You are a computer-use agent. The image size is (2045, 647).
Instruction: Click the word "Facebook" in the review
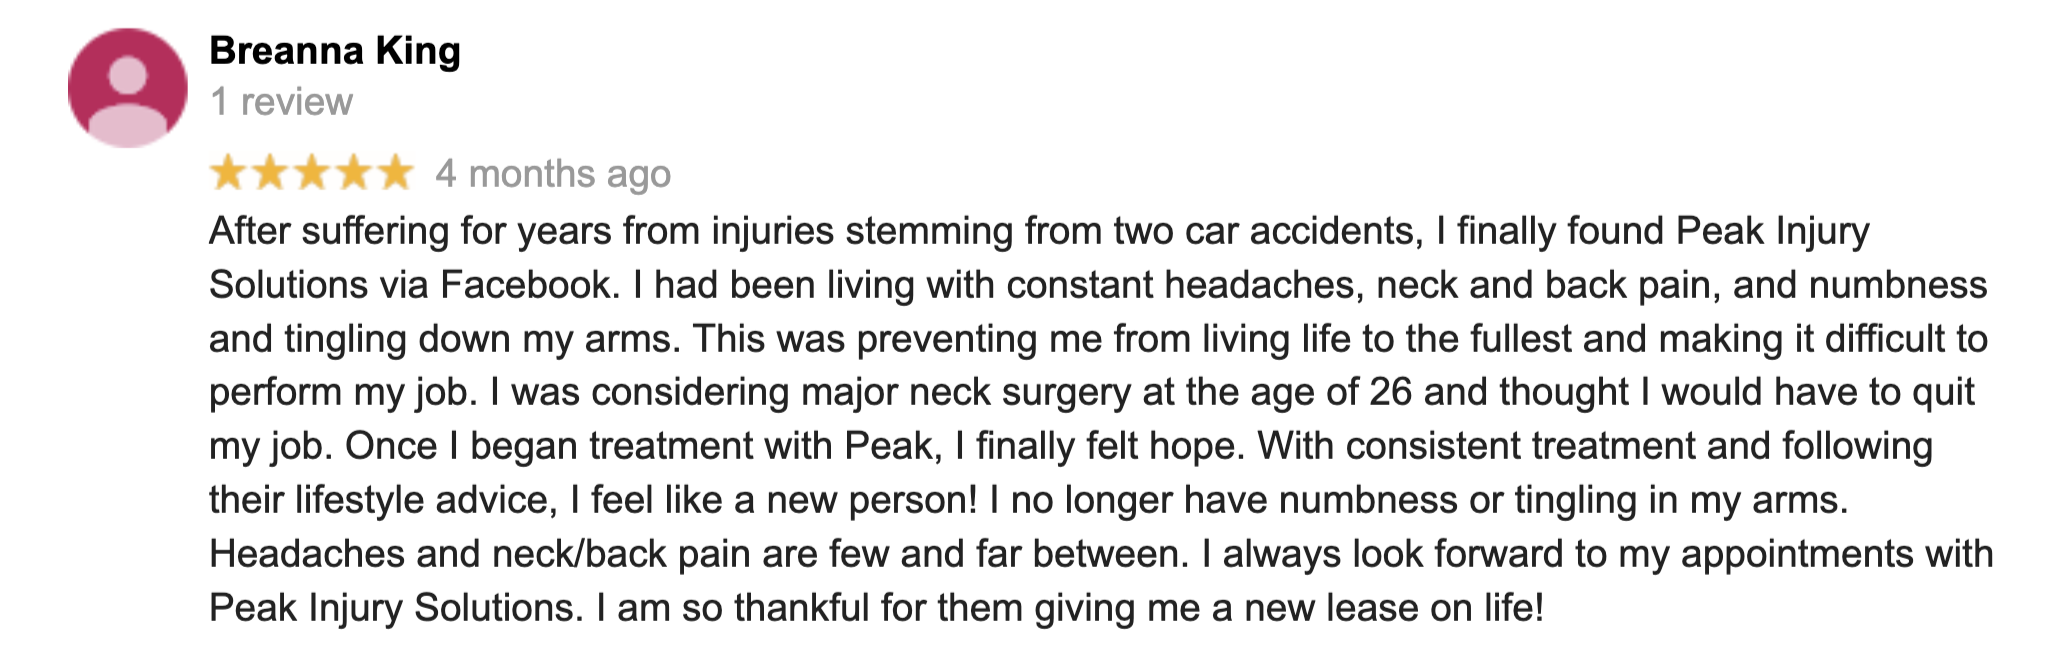point(526,285)
